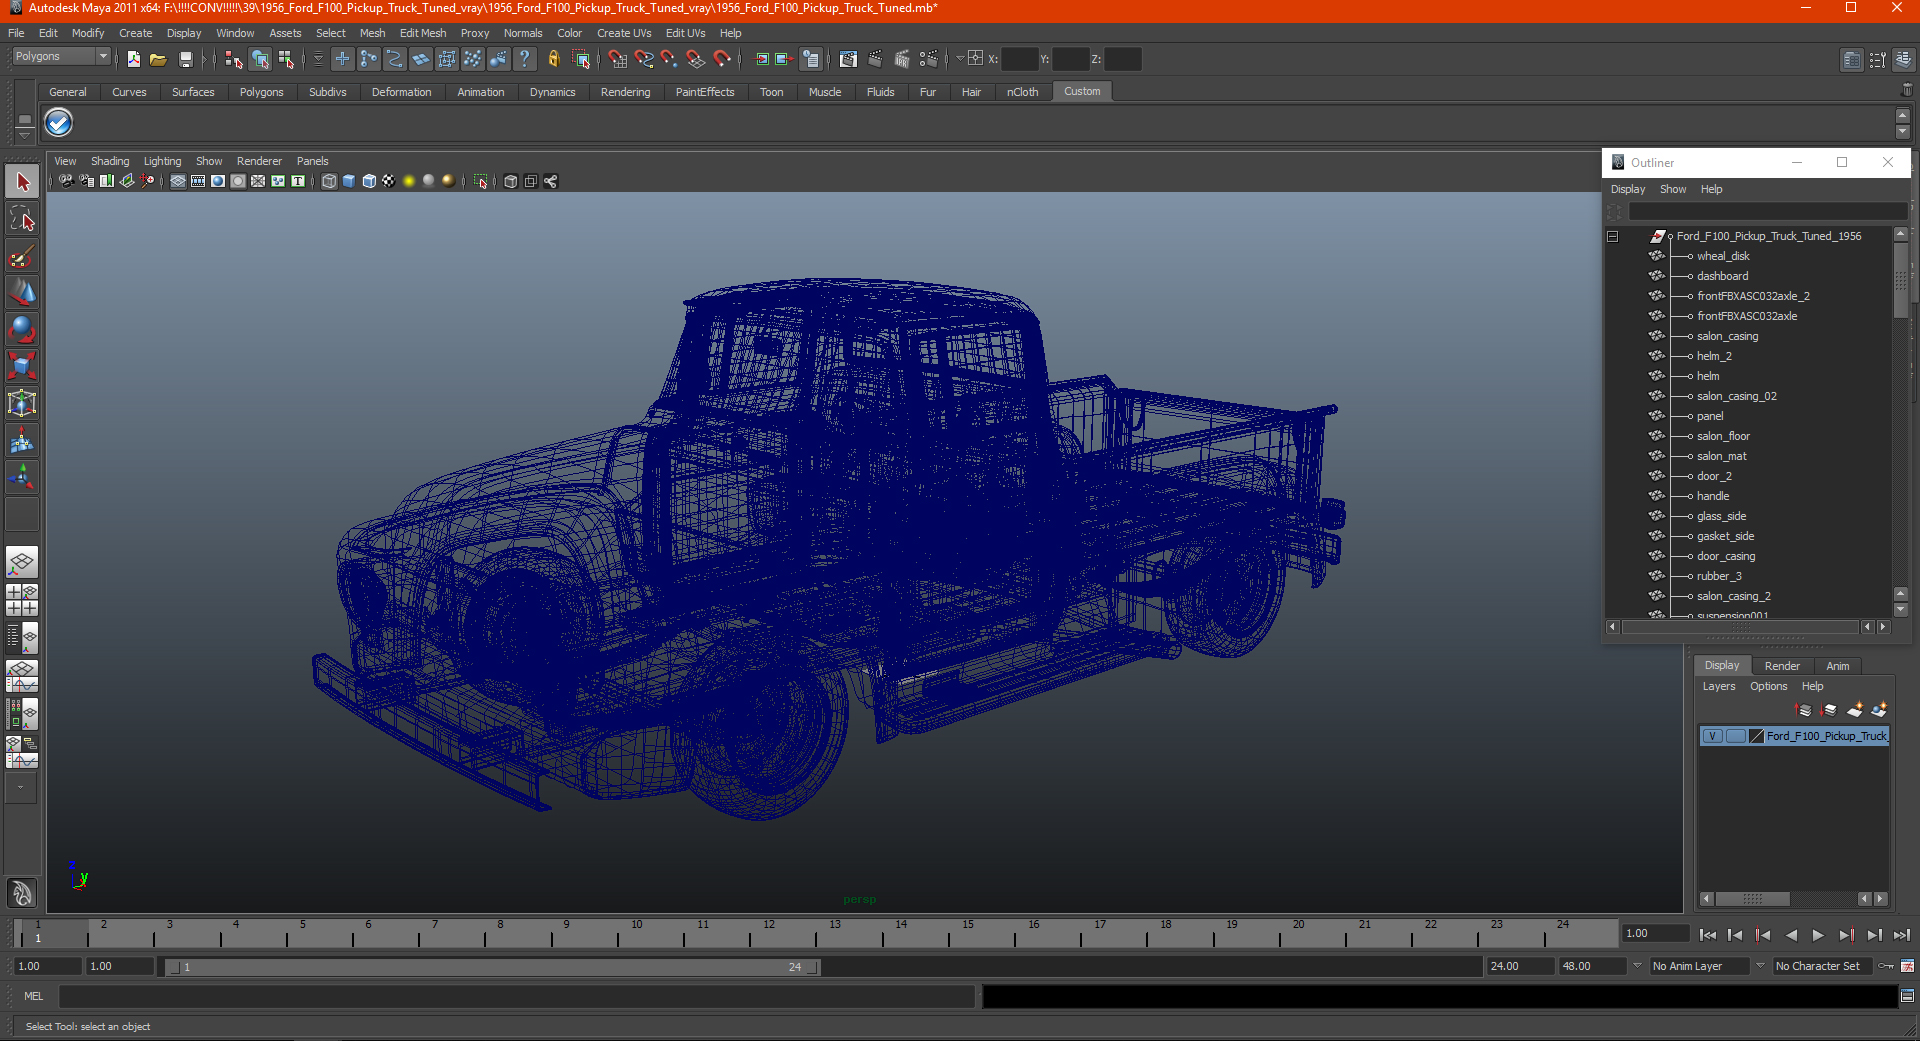Image resolution: width=1920 pixels, height=1041 pixels.
Task: Activate the Paint Selection tool
Action: 22,257
